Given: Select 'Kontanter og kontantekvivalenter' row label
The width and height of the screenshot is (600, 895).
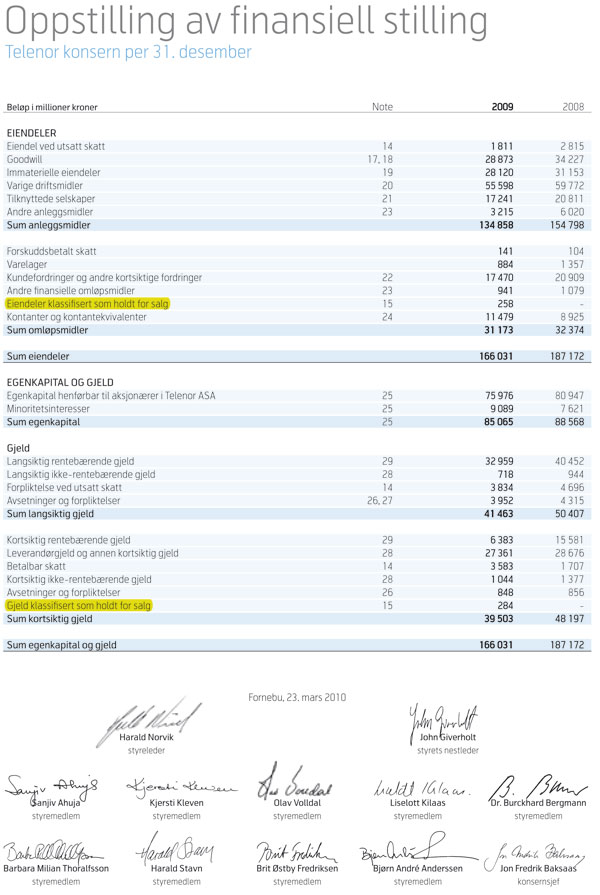Looking at the screenshot, I should (76, 317).
